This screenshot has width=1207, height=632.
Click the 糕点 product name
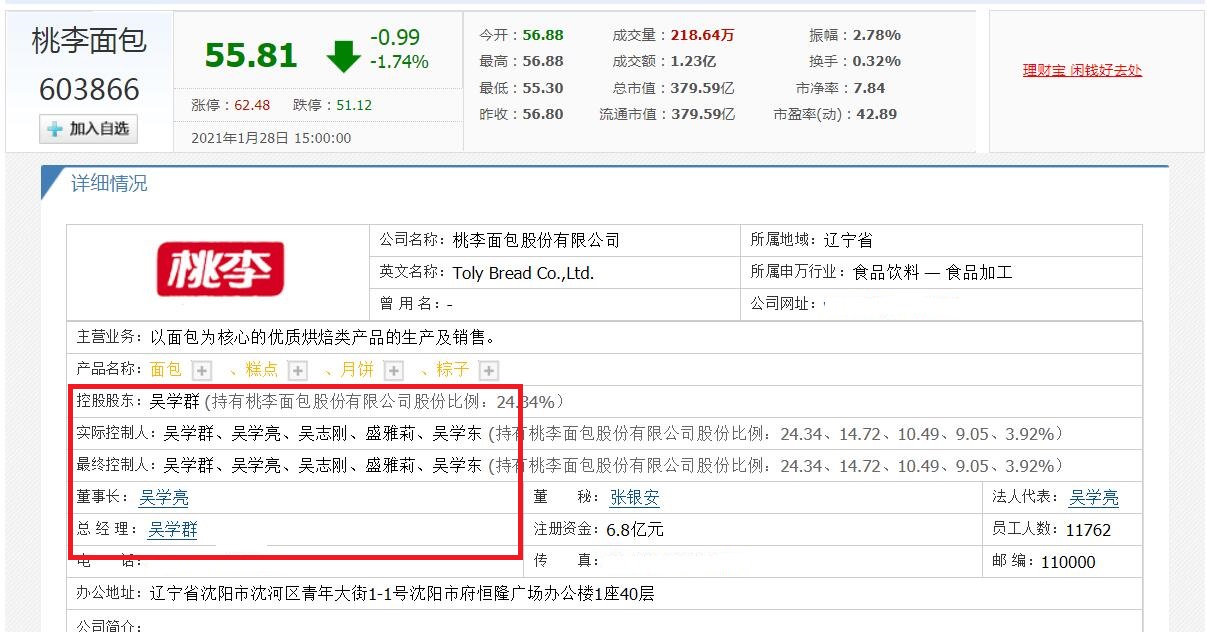point(261,370)
